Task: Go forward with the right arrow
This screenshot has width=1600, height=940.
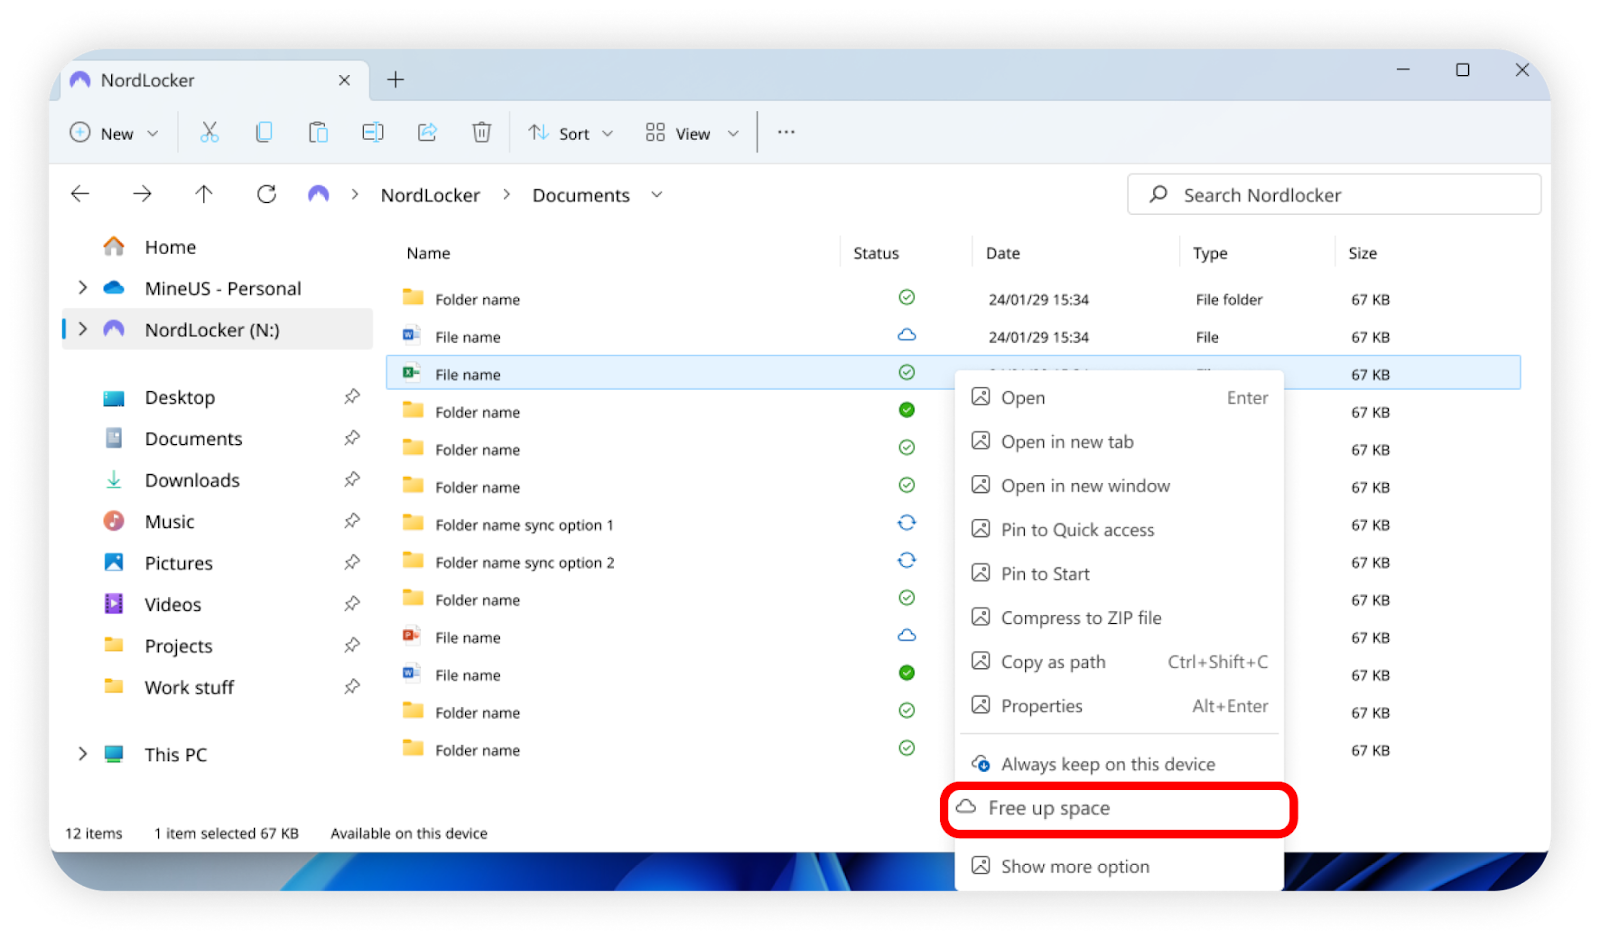Action: pos(142,194)
